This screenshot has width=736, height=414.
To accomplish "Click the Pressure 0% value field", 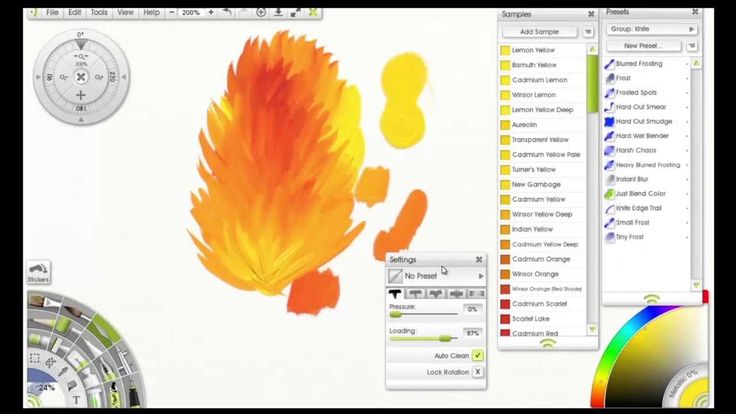I will pyautogui.click(x=472, y=309).
